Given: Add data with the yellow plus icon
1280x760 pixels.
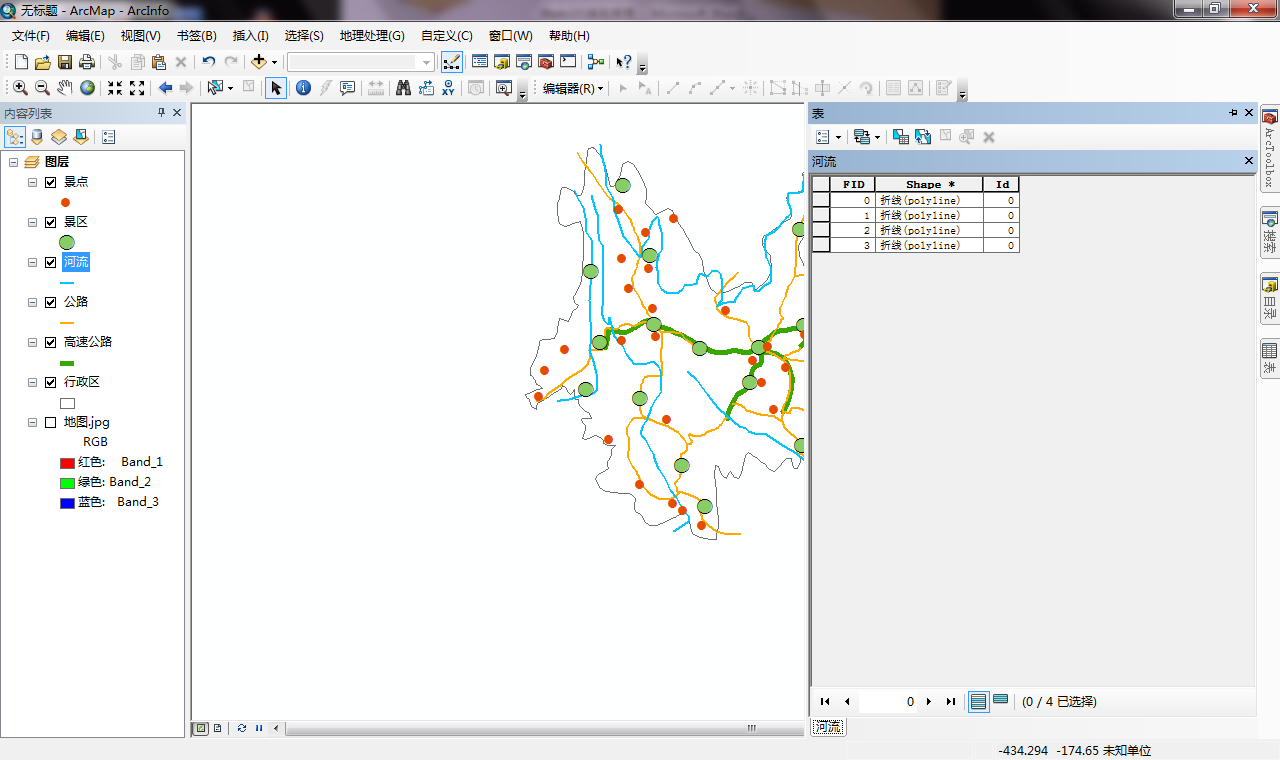Looking at the screenshot, I should point(259,62).
